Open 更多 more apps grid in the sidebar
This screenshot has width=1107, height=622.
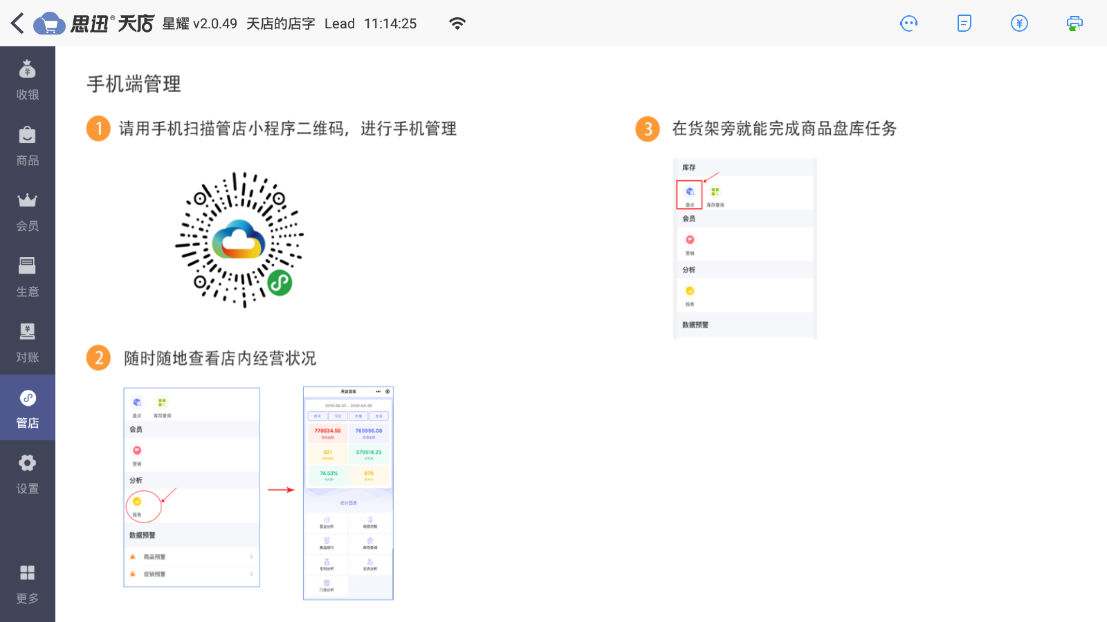click(x=28, y=584)
